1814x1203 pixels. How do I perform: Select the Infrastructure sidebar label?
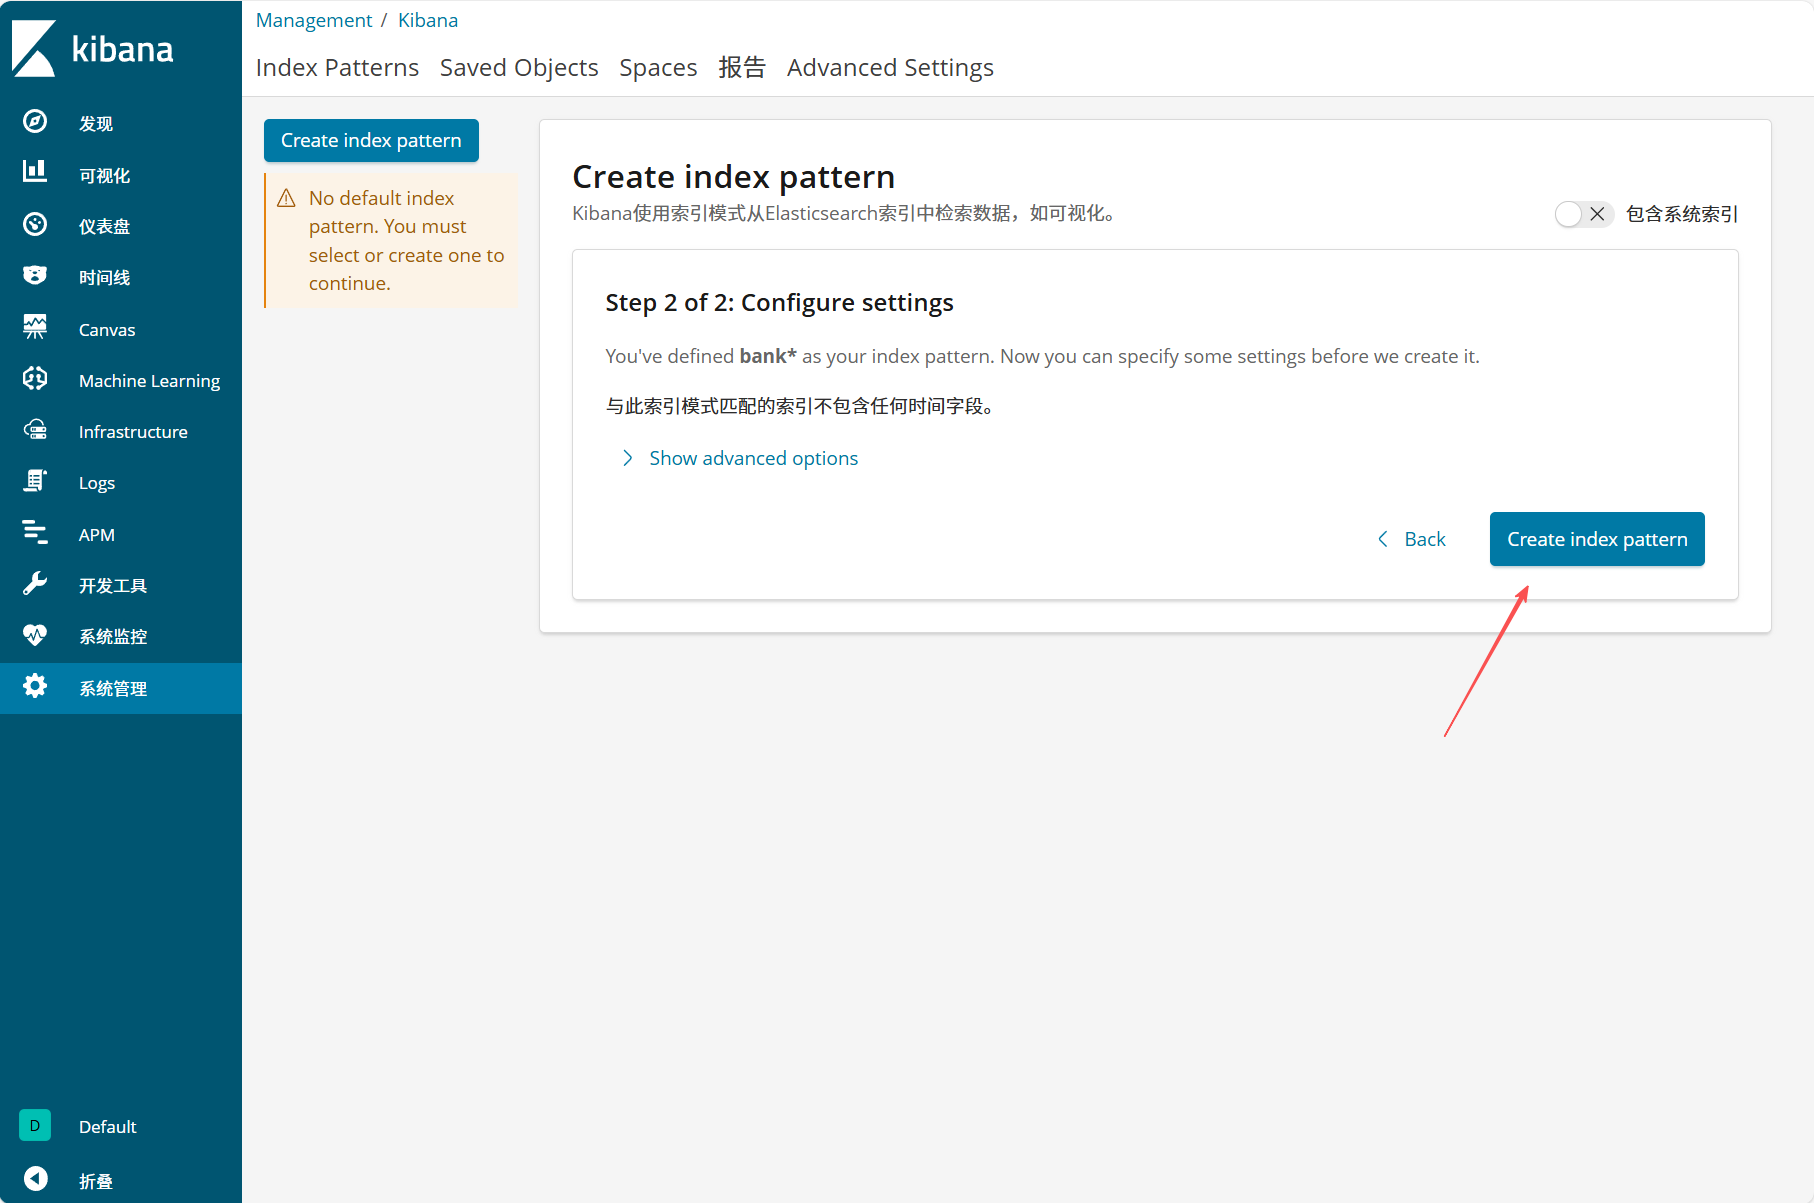[133, 432]
